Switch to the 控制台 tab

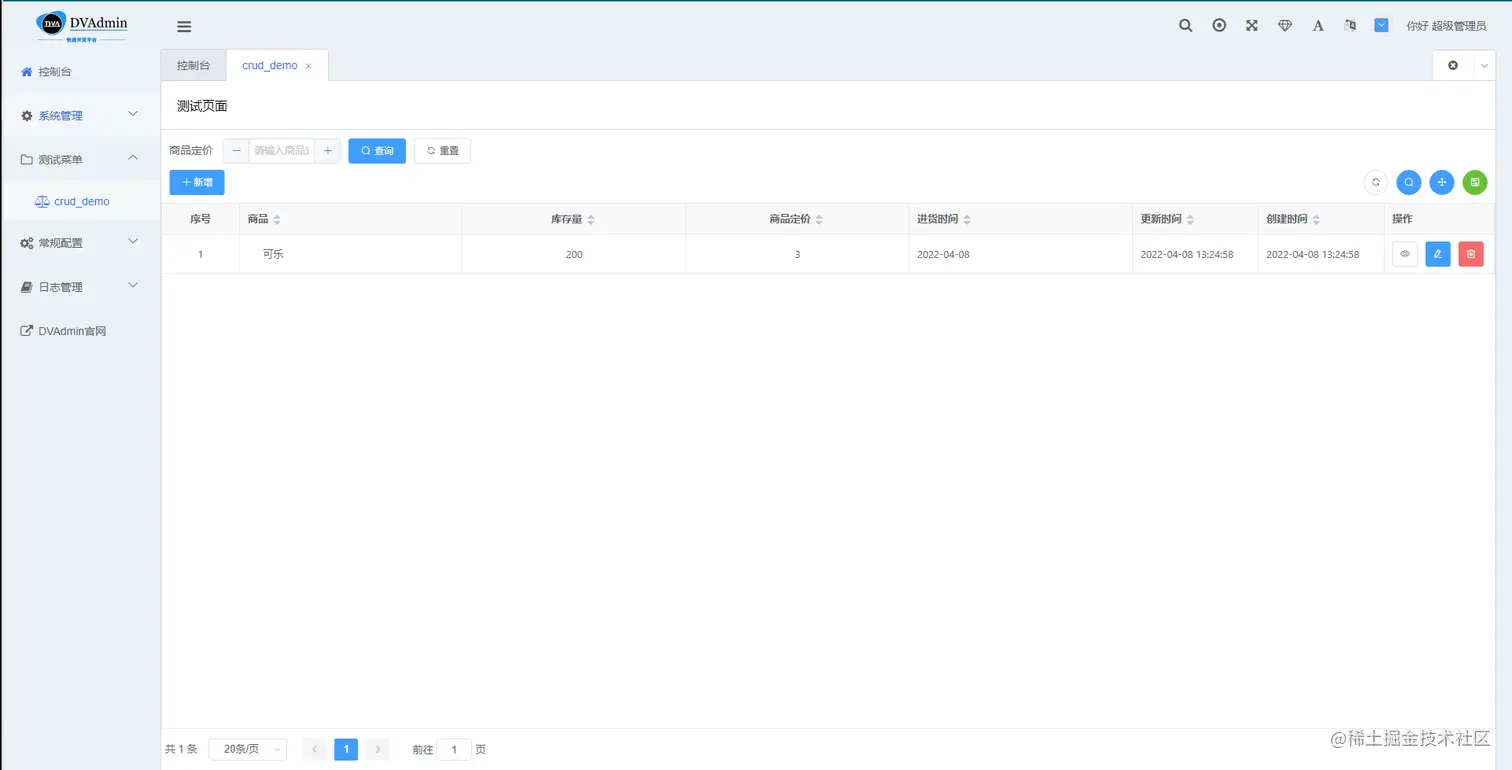click(193, 65)
